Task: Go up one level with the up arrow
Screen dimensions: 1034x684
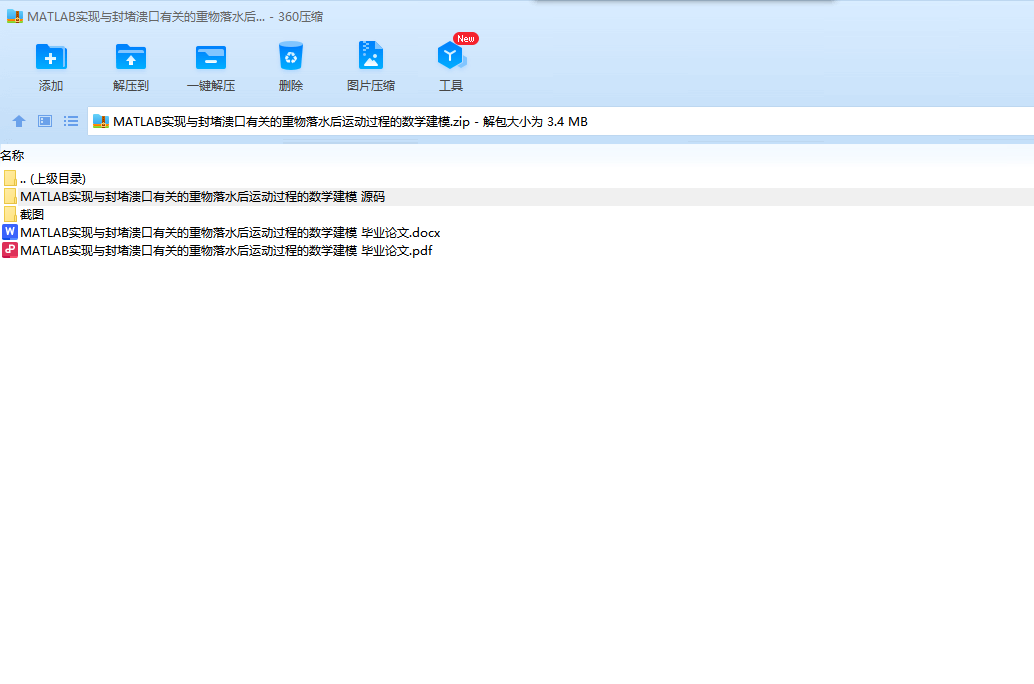Action: [x=18, y=121]
